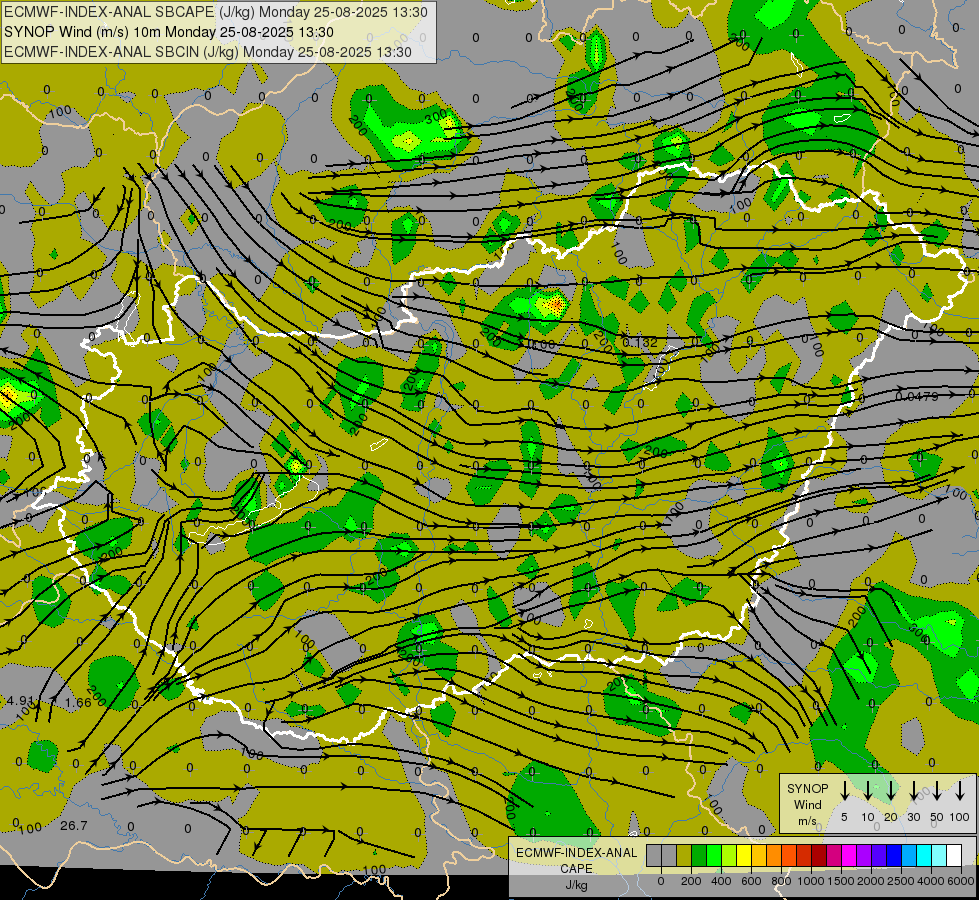Select the violet purple swatch in CAPE legend

point(865,855)
